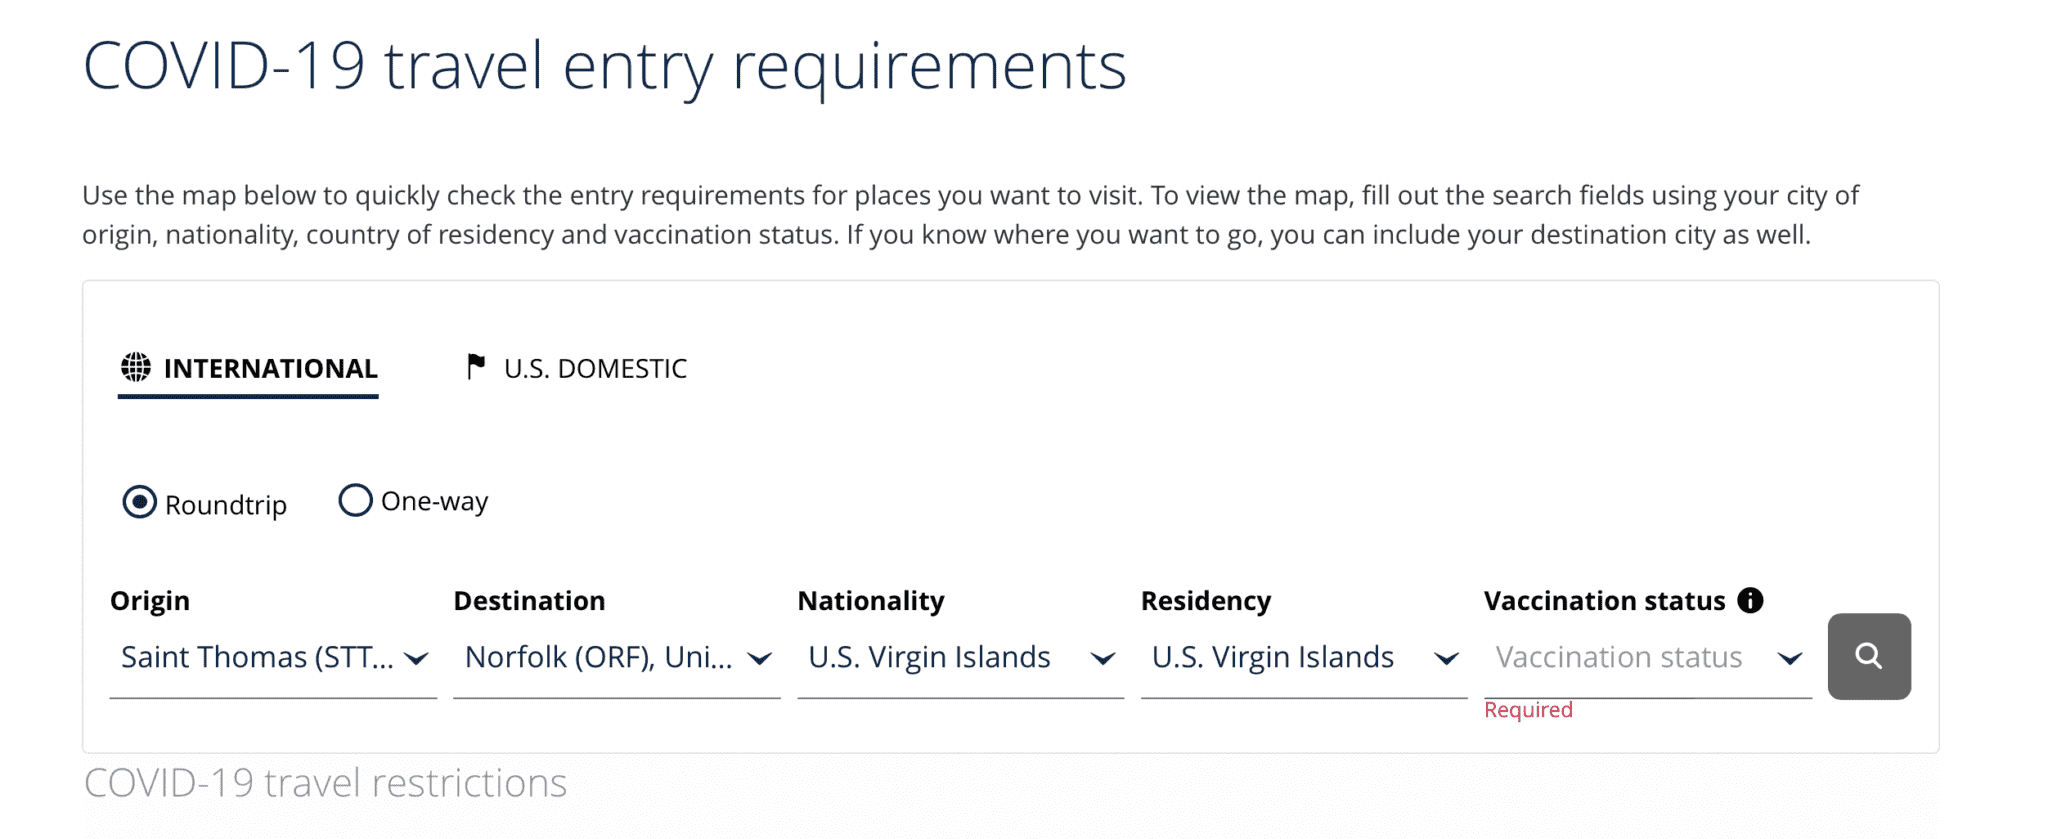Click the Origin dropdown chevron arrow
2048x839 pixels.
[417, 658]
